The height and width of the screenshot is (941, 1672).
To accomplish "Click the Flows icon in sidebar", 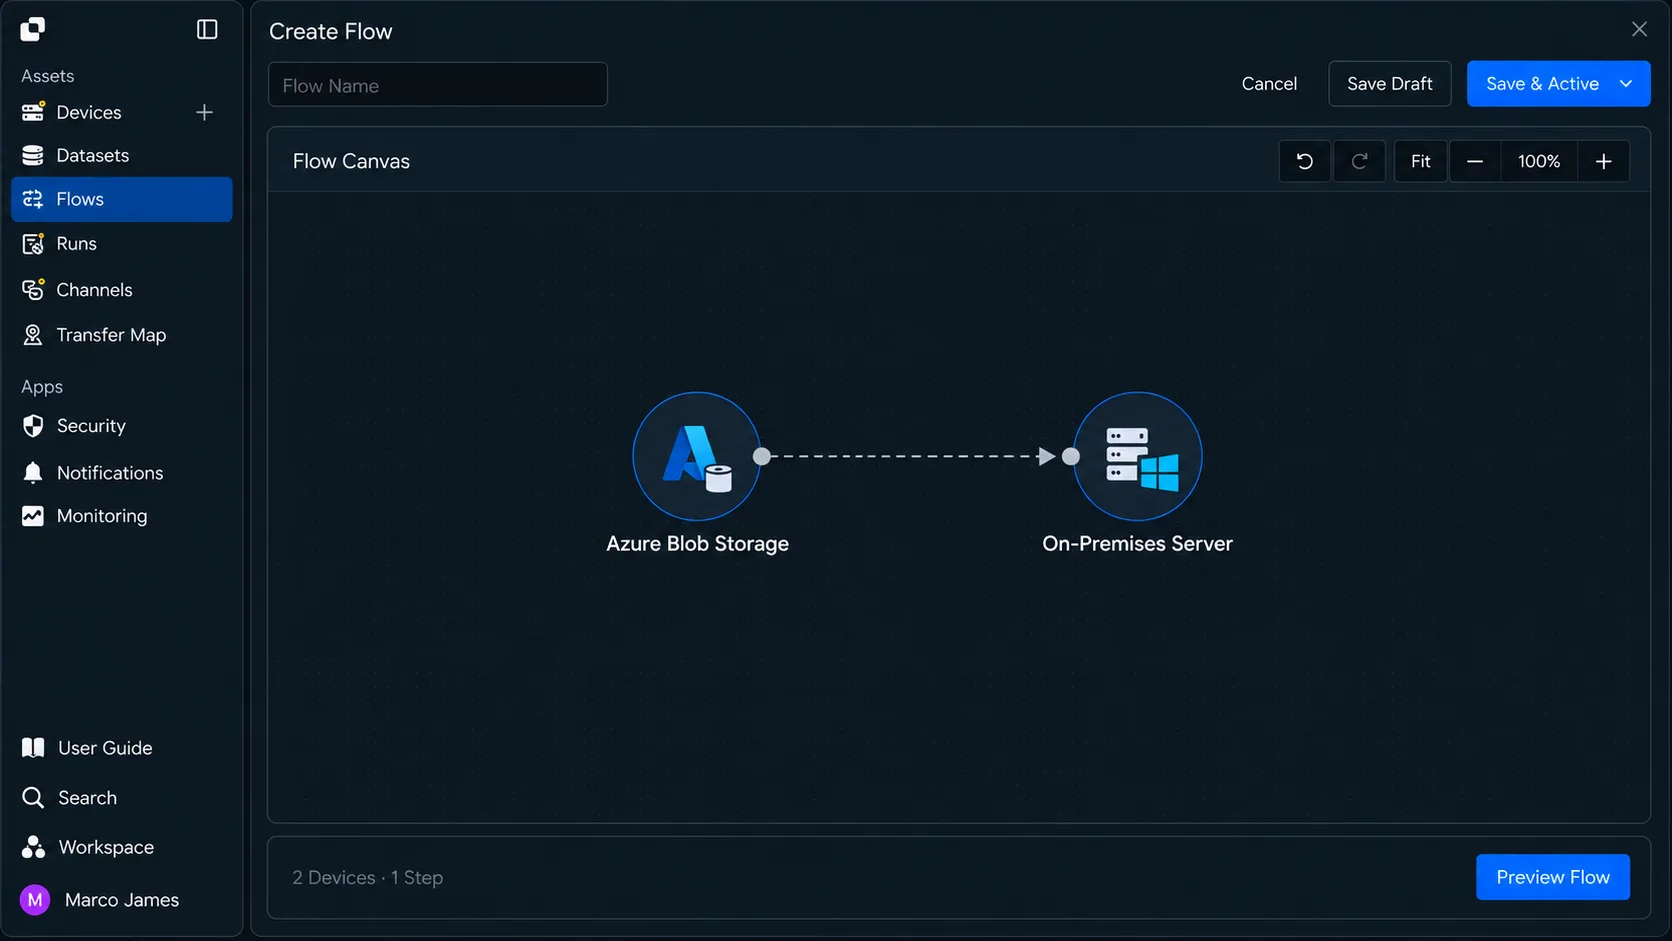I will [33, 199].
